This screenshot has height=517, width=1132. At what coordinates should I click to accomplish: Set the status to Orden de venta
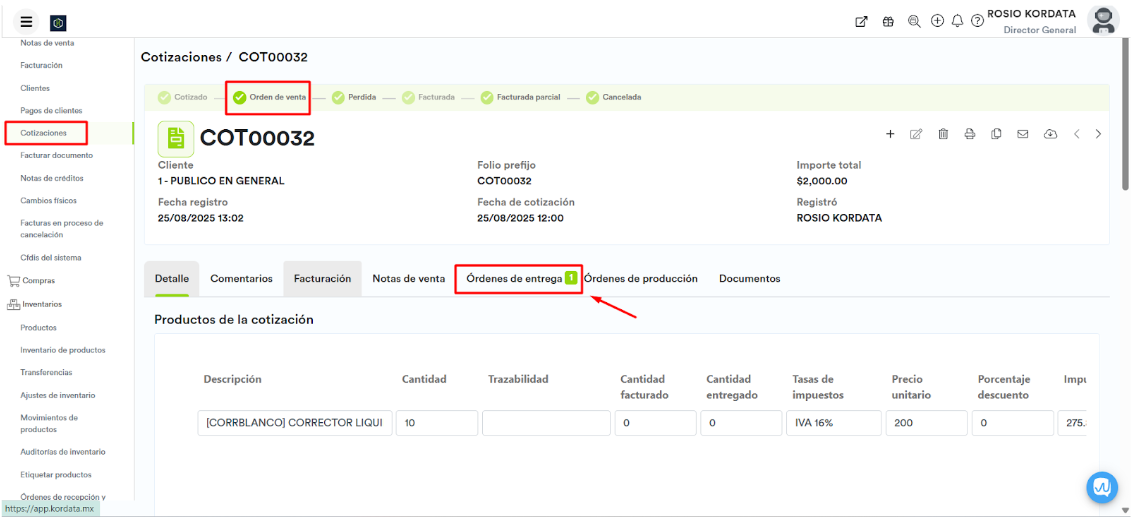click(270, 97)
